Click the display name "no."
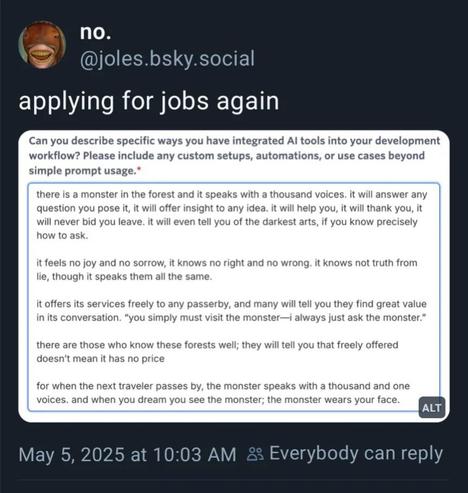468x493 pixels. click(x=95, y=32)
